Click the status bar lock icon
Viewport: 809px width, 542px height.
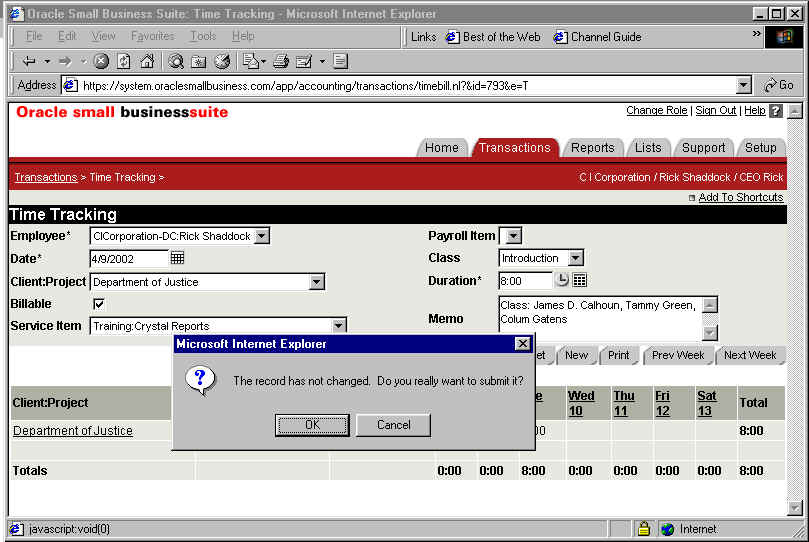(643, 529)
